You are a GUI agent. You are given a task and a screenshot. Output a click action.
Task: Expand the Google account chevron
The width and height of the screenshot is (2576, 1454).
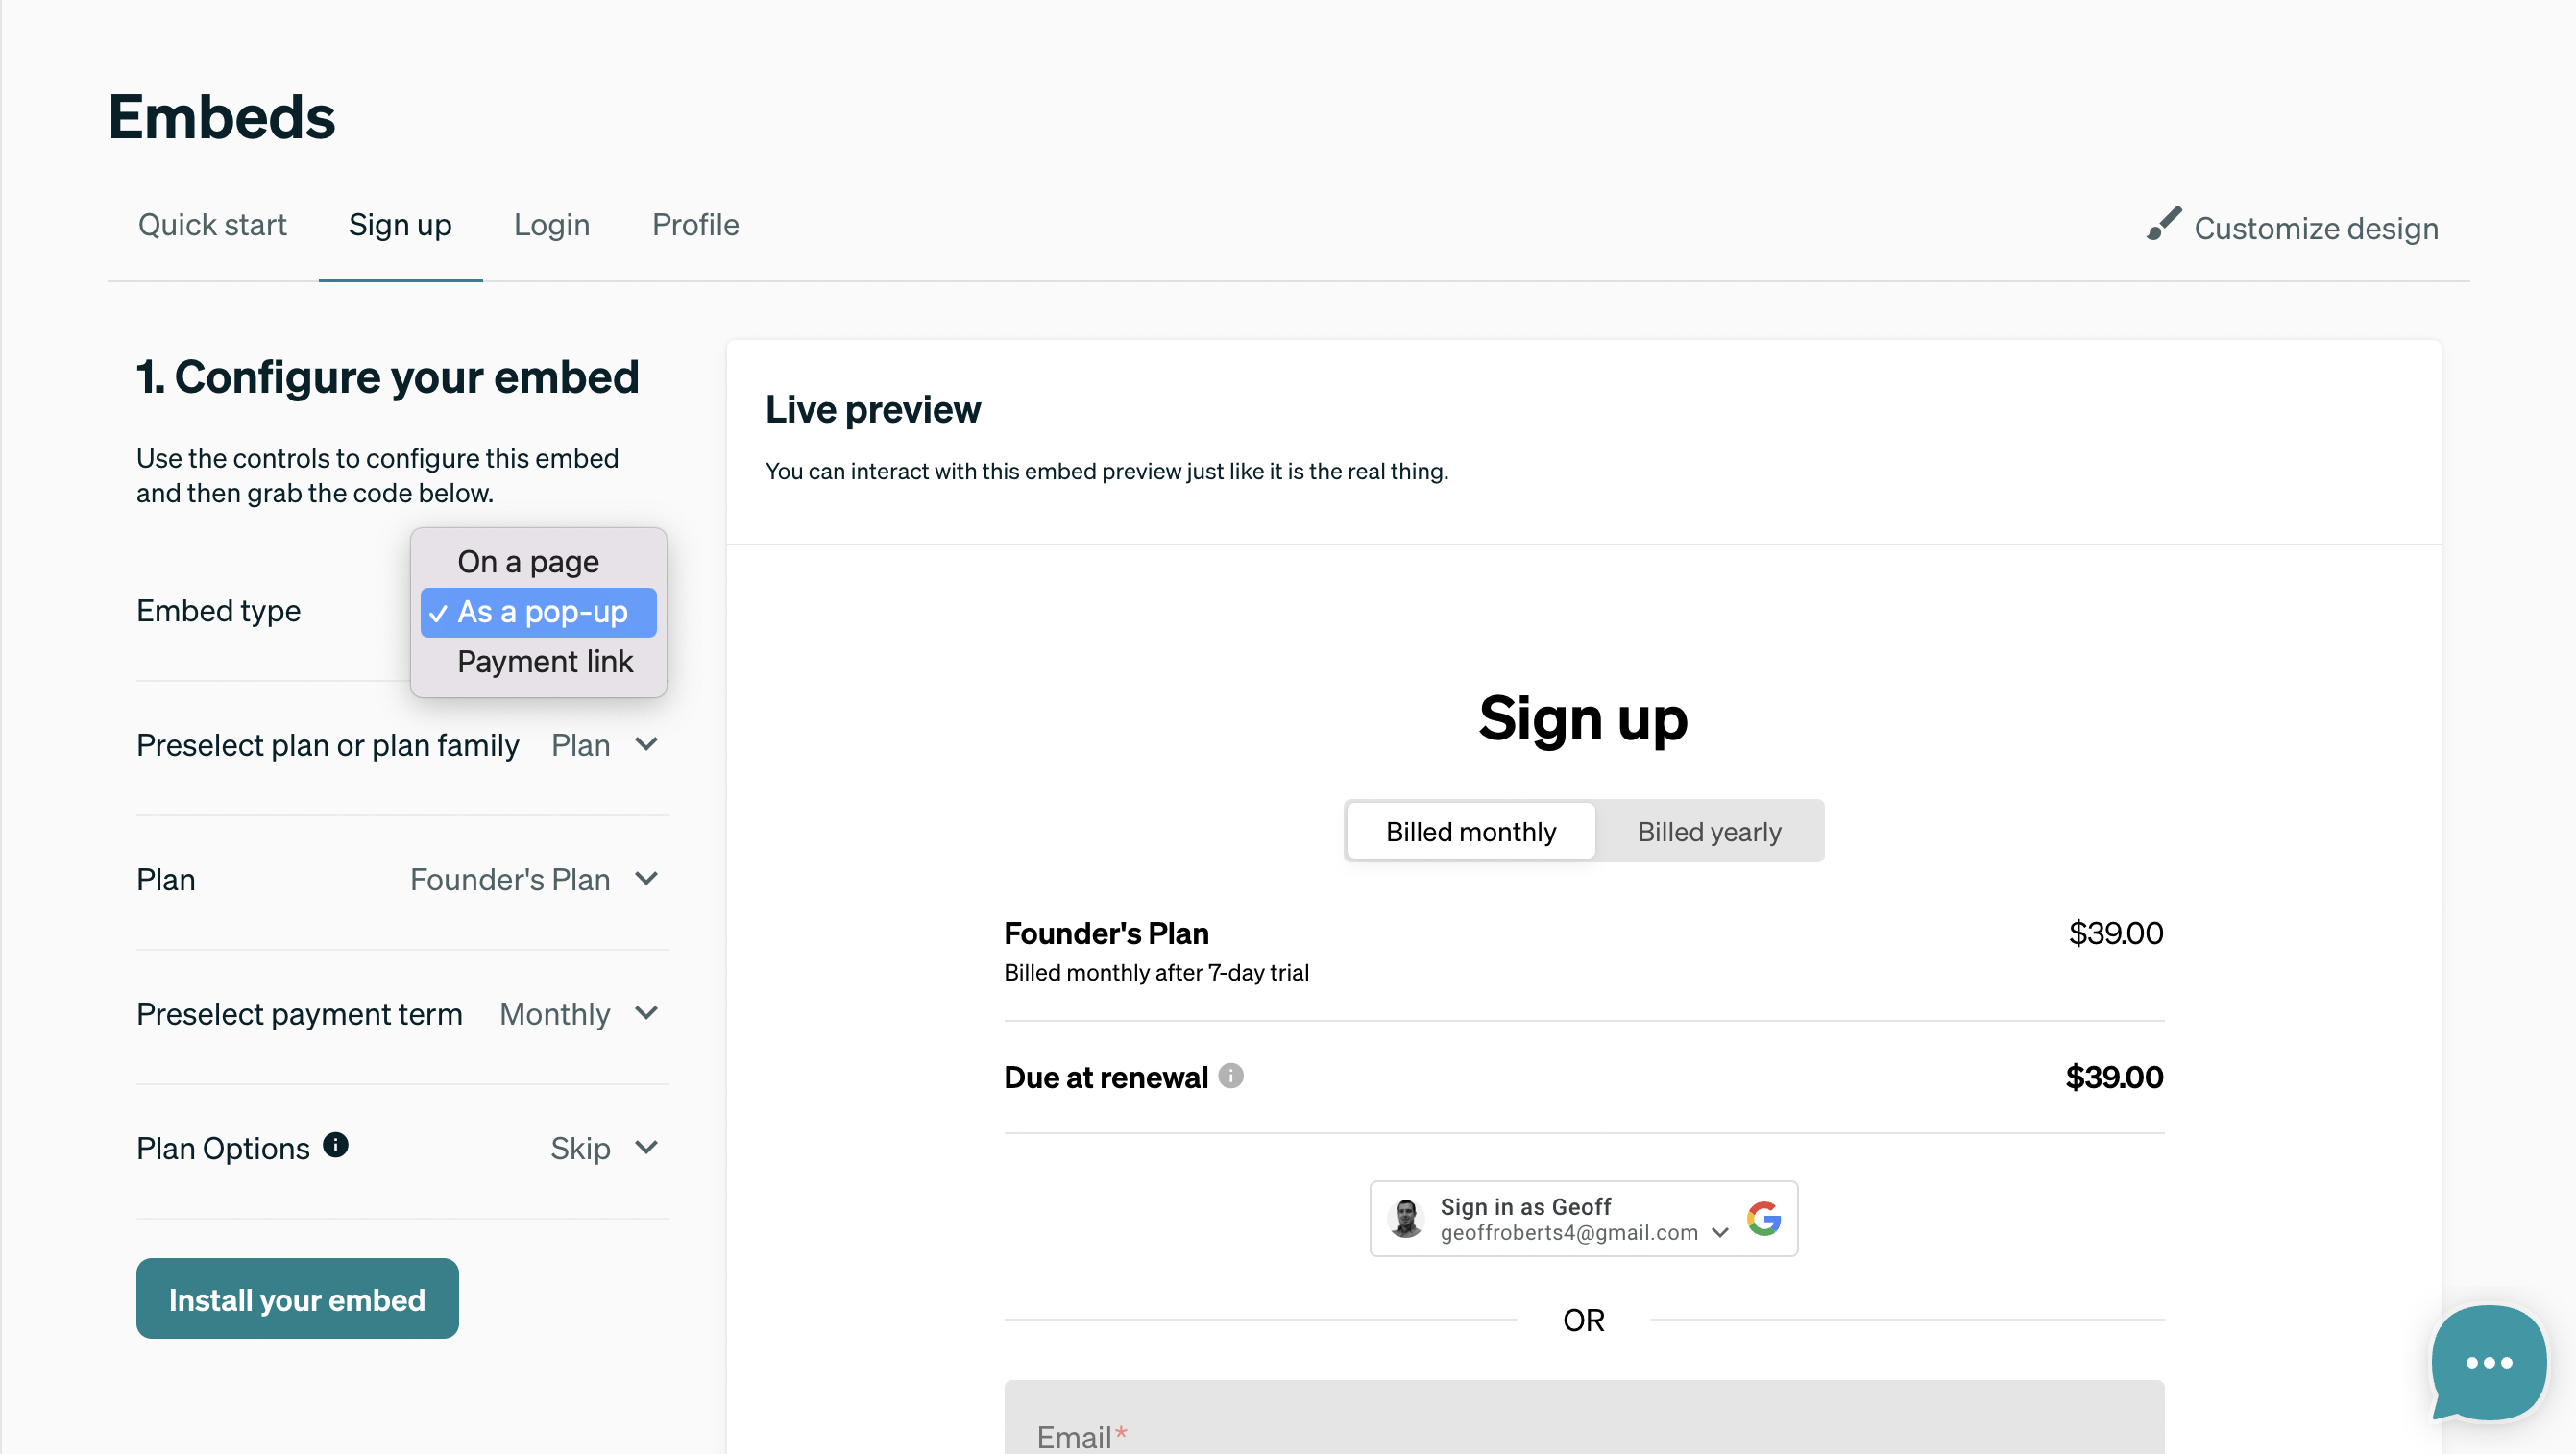[x=1720, y=1233]
